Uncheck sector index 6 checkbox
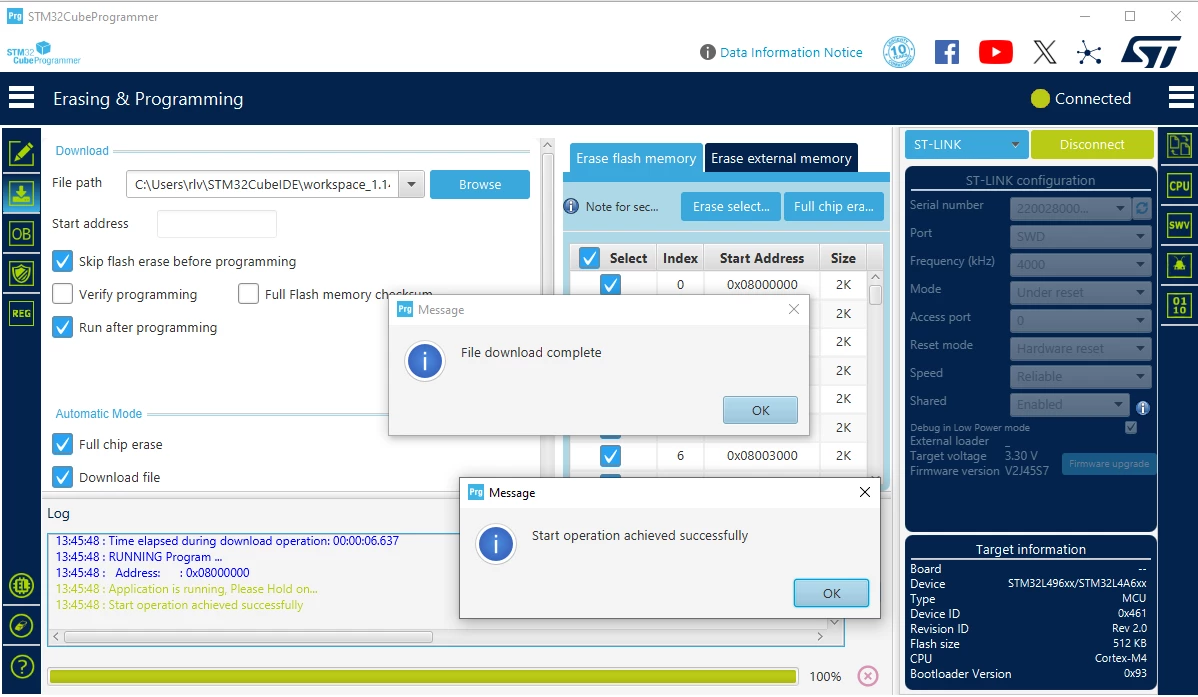Screen dimensions: 1198x697 pos(610,456)
